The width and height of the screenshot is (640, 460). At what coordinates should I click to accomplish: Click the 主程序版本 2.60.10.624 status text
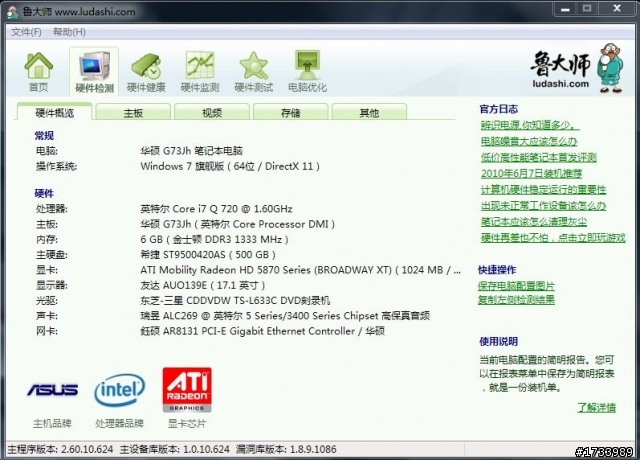coord(60,449)
